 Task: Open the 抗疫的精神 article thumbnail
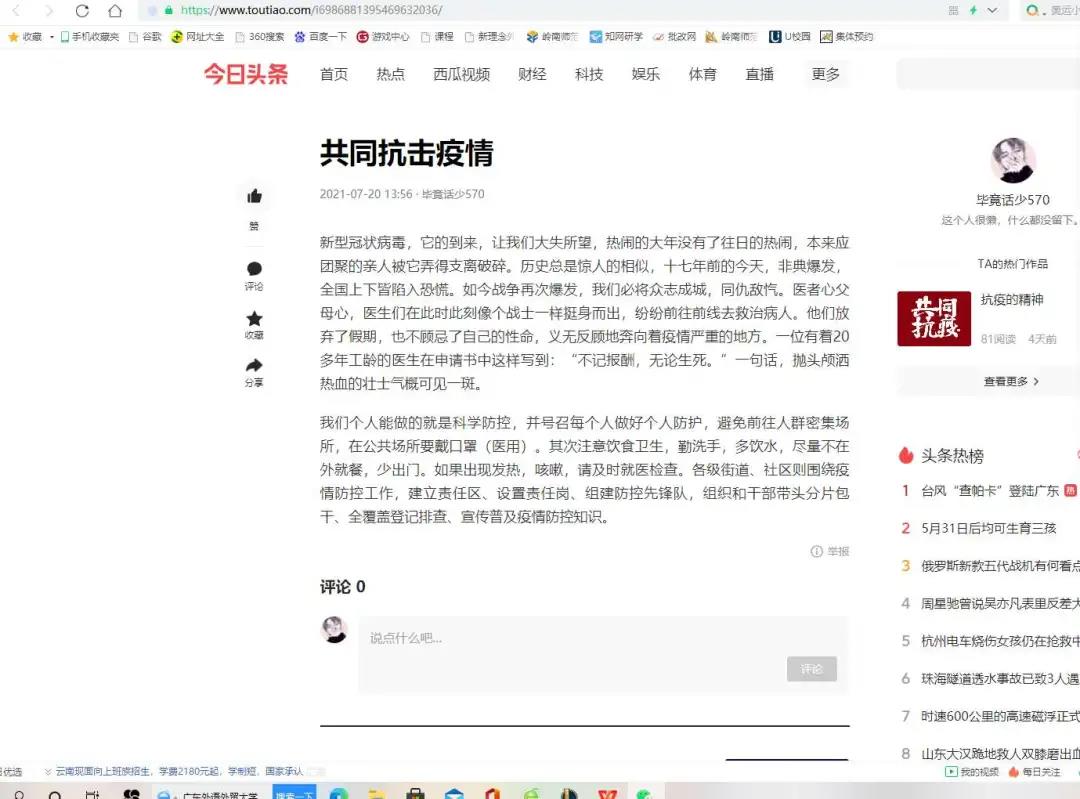tap(933, 318)
